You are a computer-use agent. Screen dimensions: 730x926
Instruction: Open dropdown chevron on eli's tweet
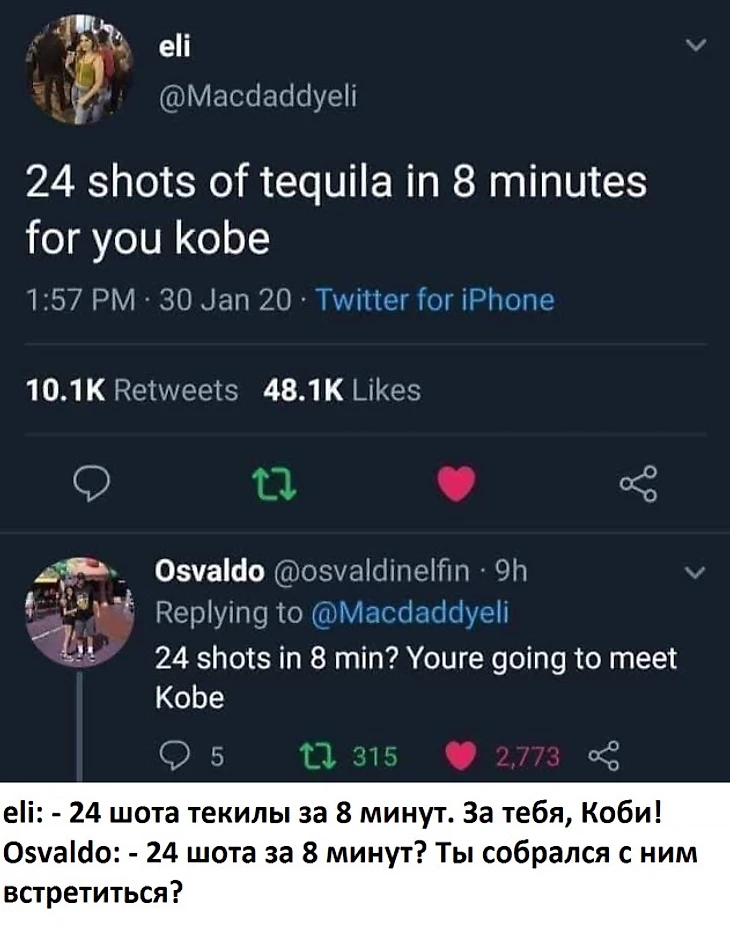click(697, 45)
